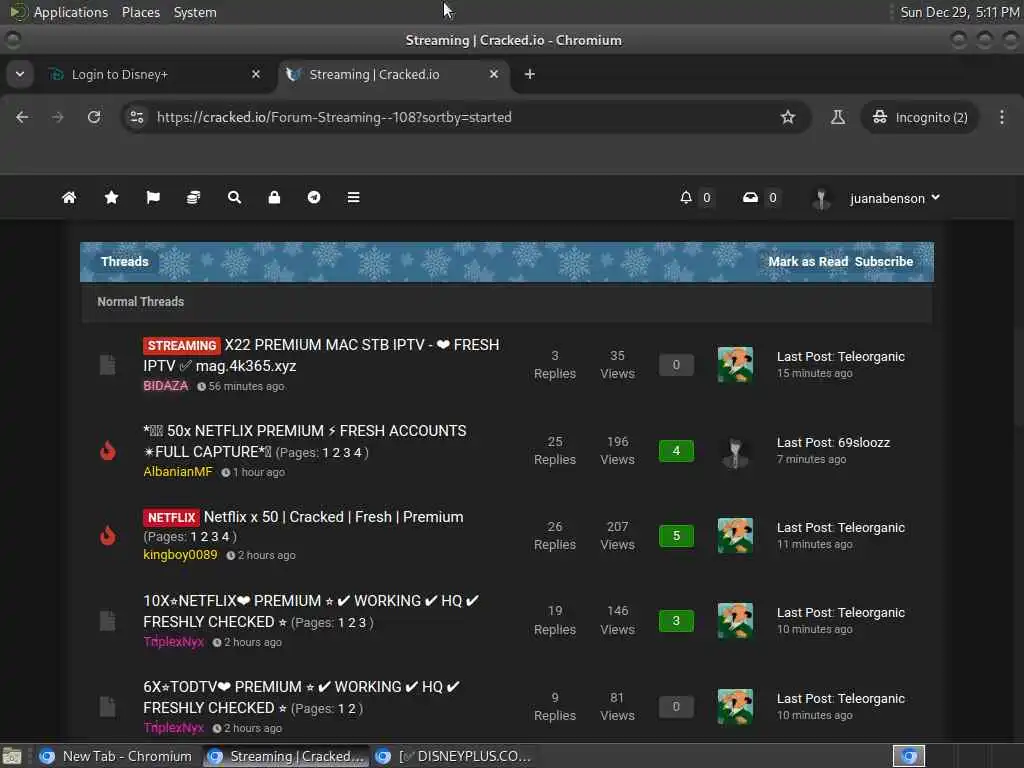This screenshot has width=1024, height=768.
Task: Click the clock Sun Dec 29, 5:11 PM
Action: (959, 12)
